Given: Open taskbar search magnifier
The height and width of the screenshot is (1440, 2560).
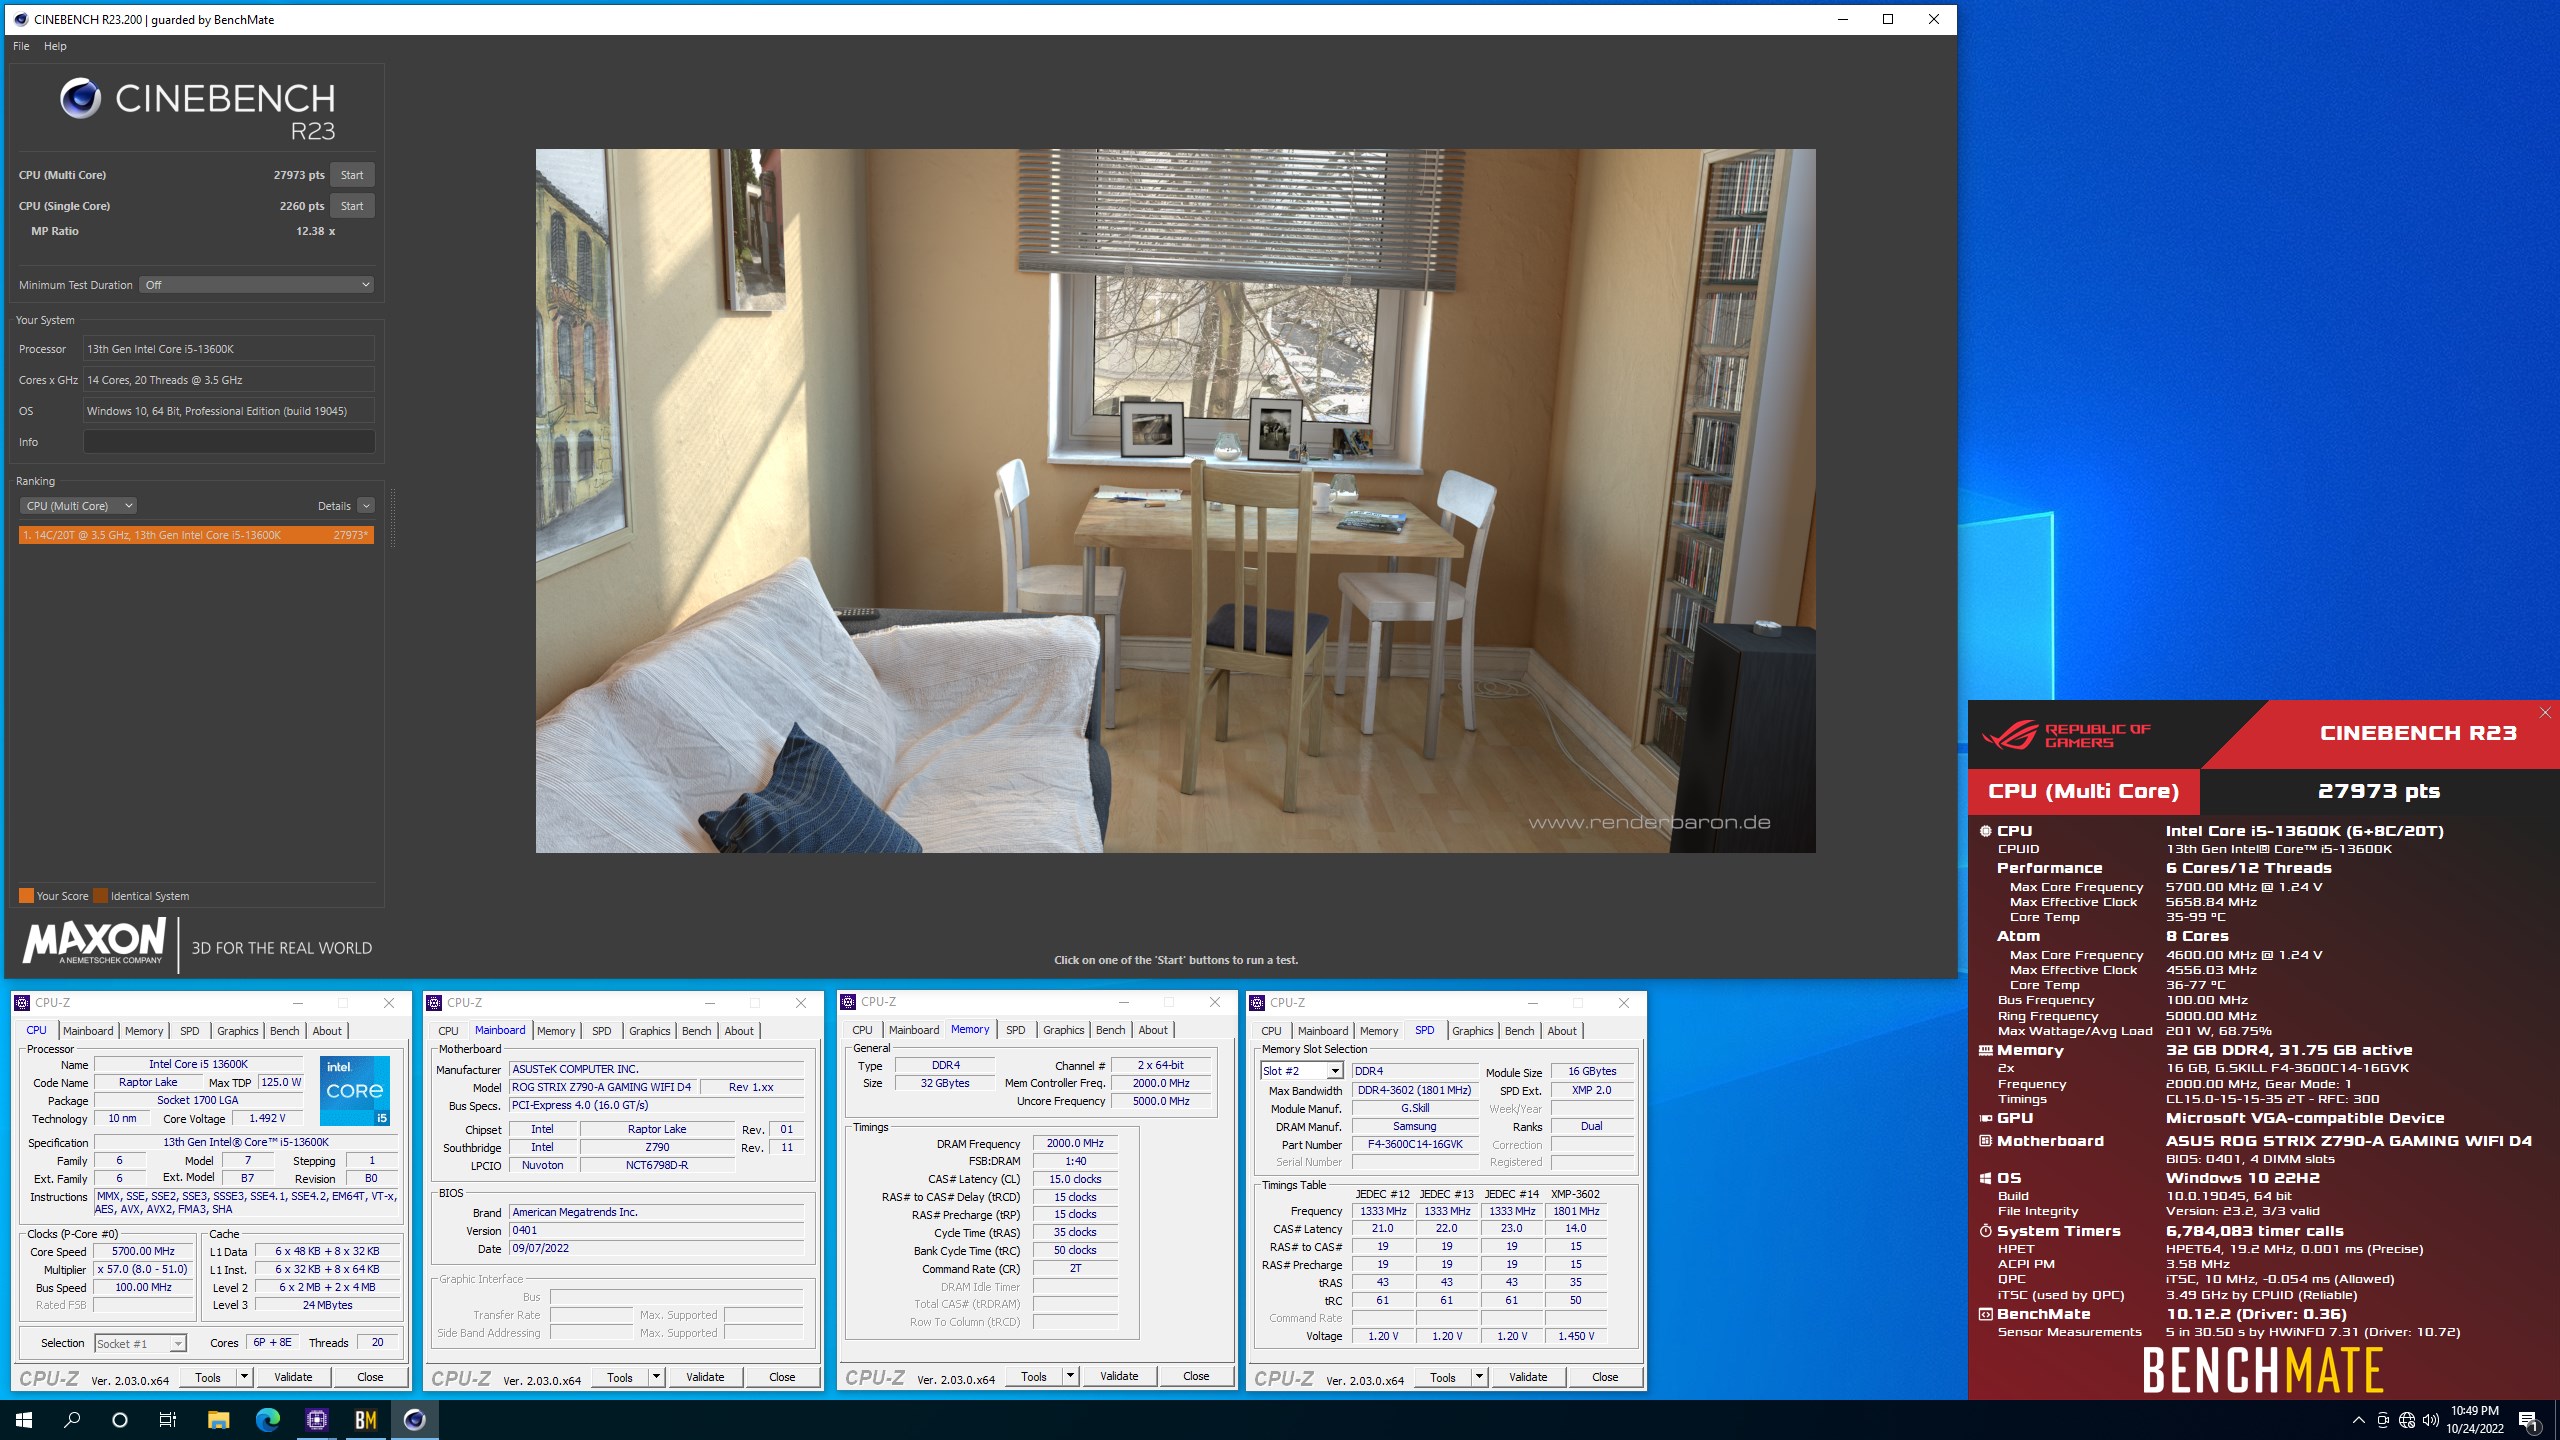Looking at the screenshot, I should [72, 1419].
